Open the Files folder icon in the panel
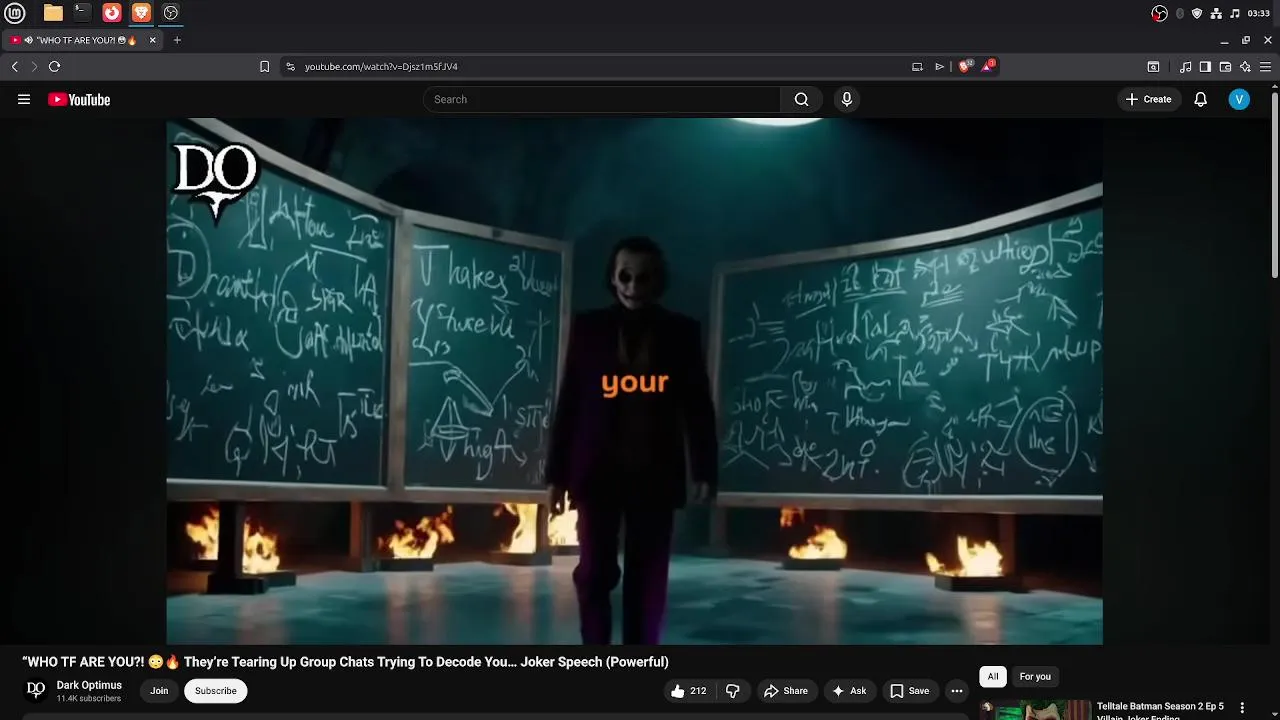The width and height of the screenshot is (1280, 720). pyautogui.click(x=53, y=13)
